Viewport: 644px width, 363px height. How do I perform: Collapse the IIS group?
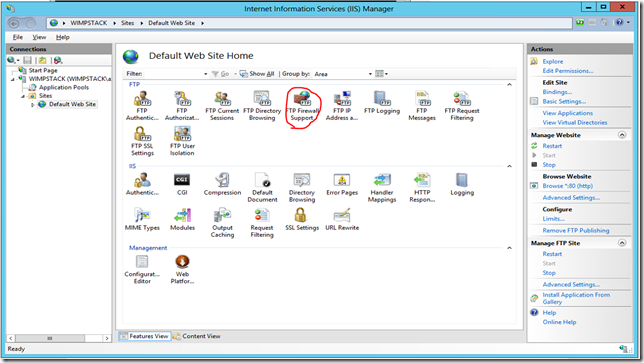pos(509,166)
